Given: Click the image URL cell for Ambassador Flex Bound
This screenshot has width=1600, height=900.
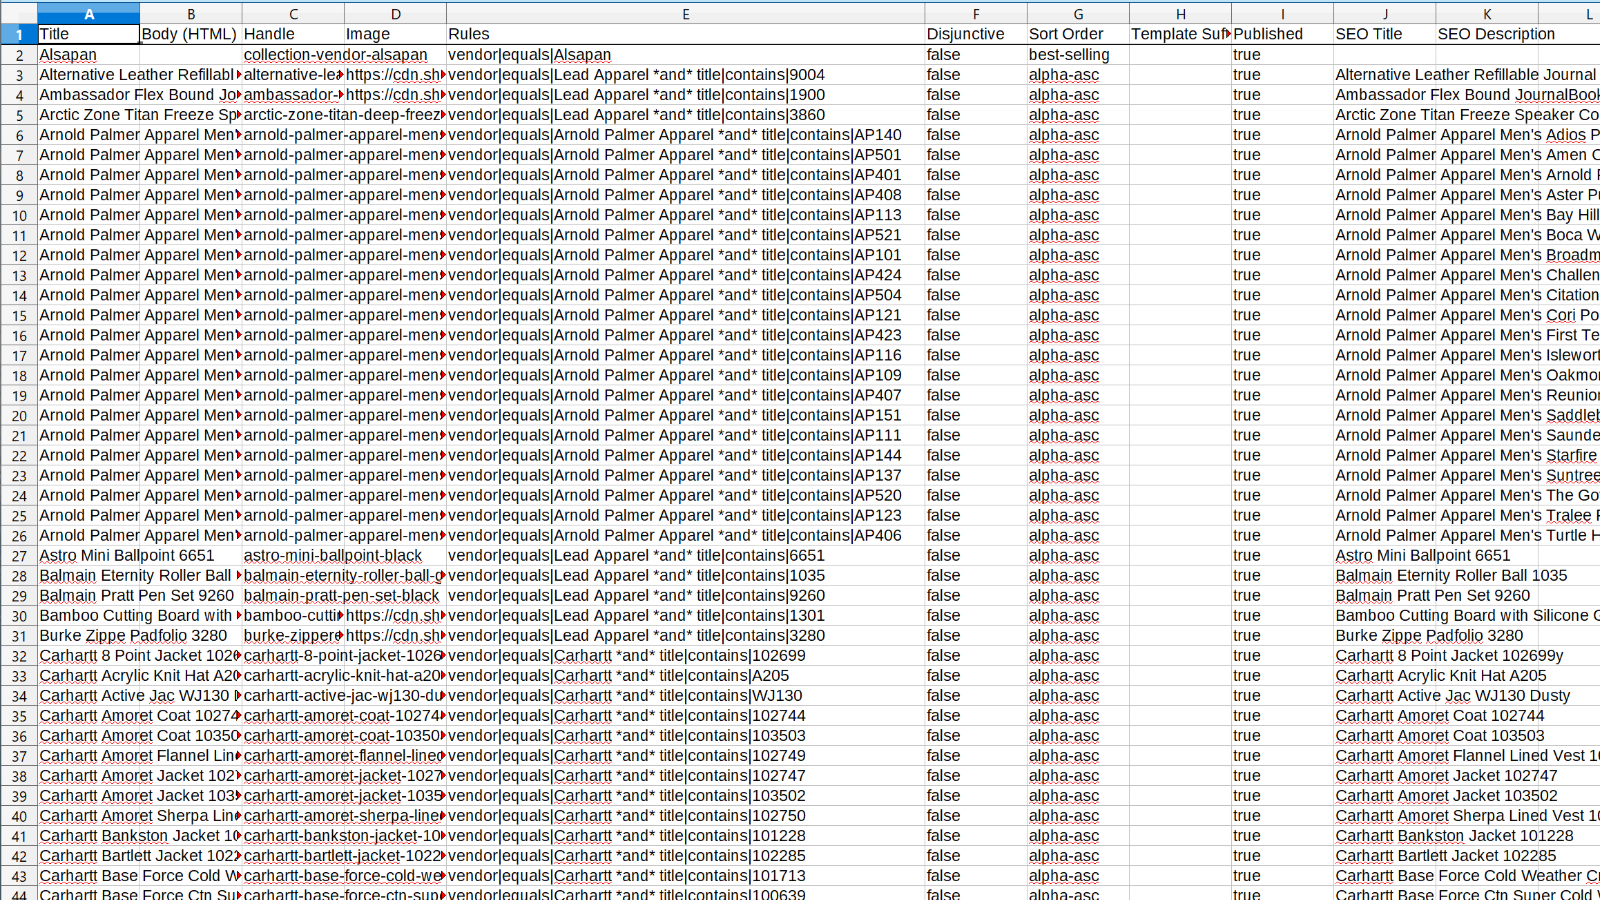Looking at the screenshot, I should tap(395, 94).
